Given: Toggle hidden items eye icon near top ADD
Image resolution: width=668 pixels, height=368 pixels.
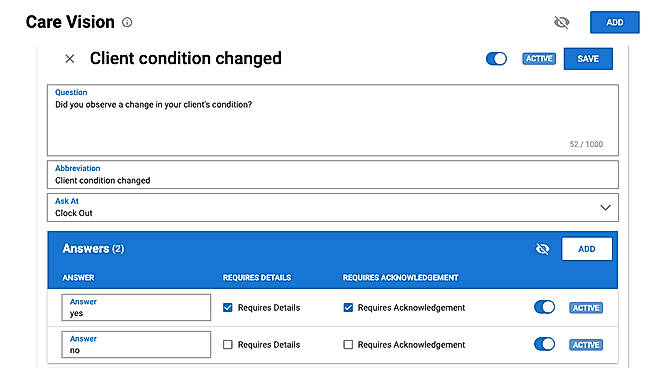Looking at the screenshot, I should (561, 22).
